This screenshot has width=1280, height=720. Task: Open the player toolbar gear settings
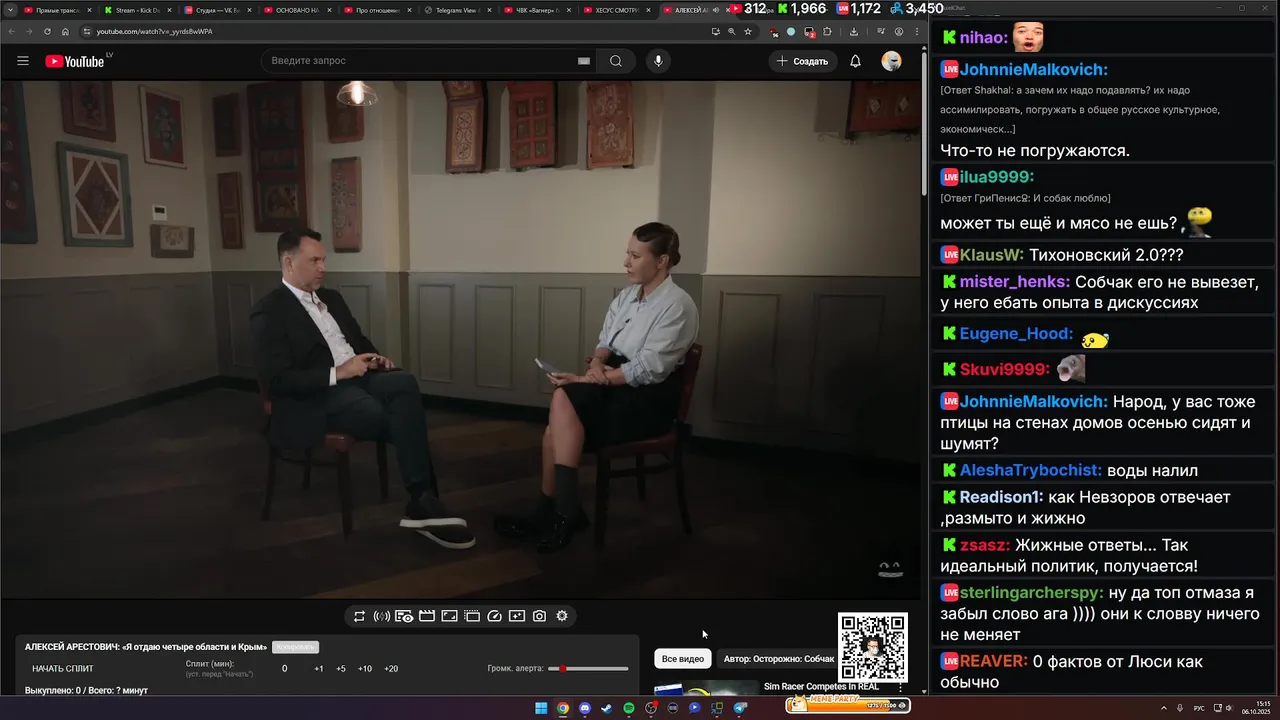click(x=562, y=616)
